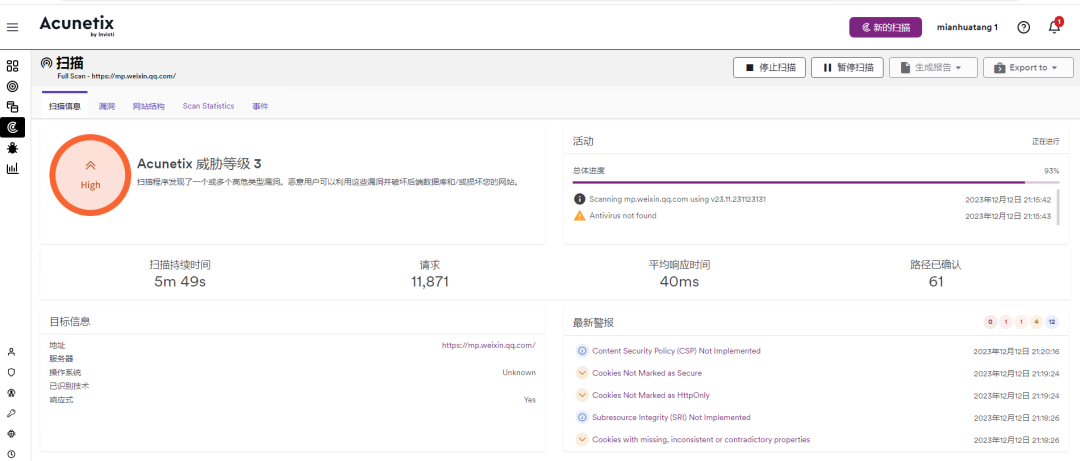This screenshot has height=461, width=1080.
Task: Open Users via the person sidebar icon
Action: 11,351
